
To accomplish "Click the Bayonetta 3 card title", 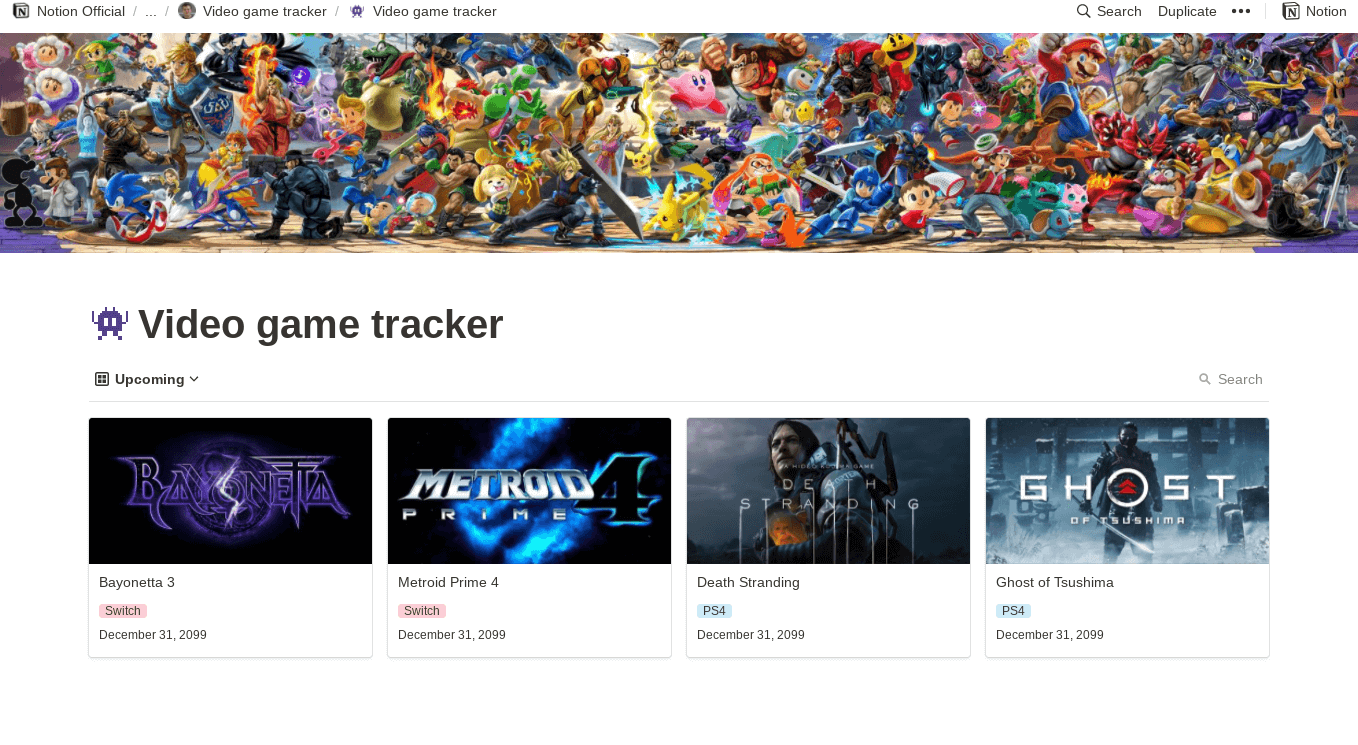I will [x=137, y=582].
